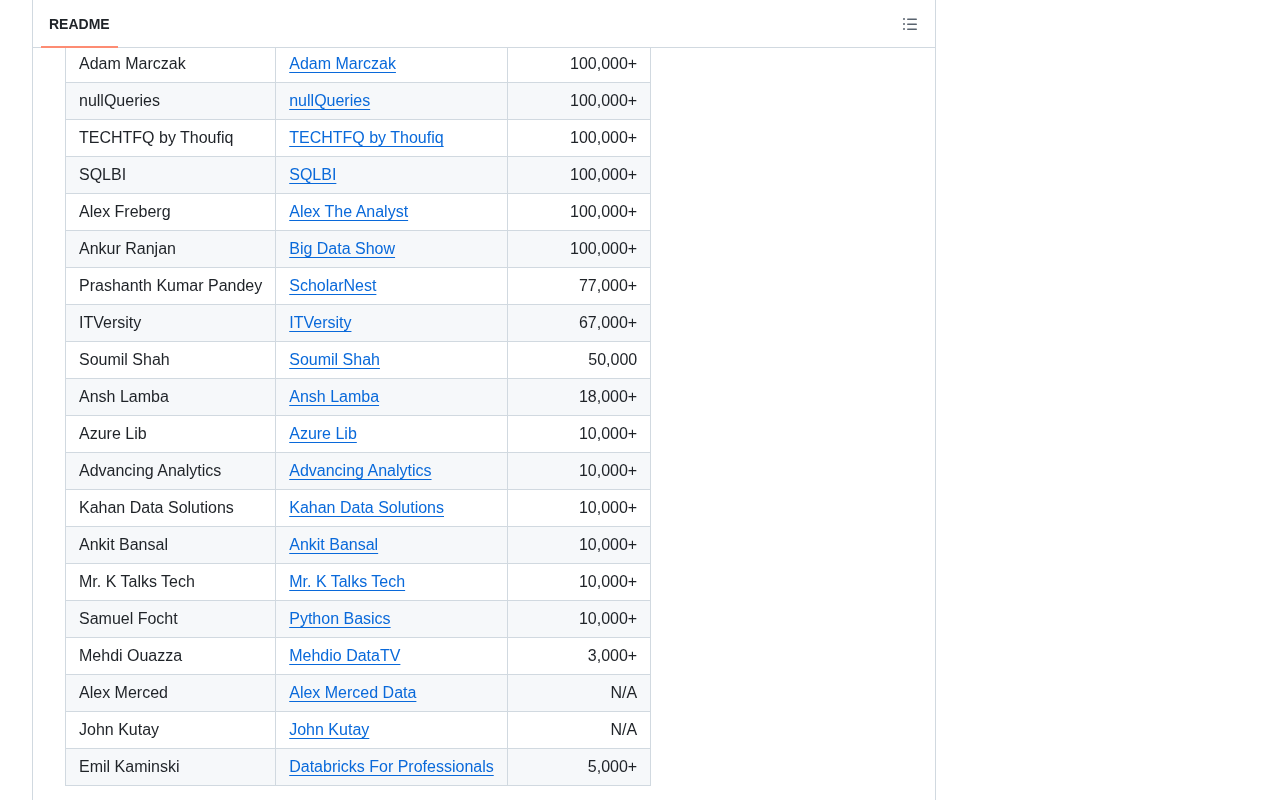Select 100,000+ in the Ankur Ranjan row
Screen dimensions: 1280x800
coord(603,249)
